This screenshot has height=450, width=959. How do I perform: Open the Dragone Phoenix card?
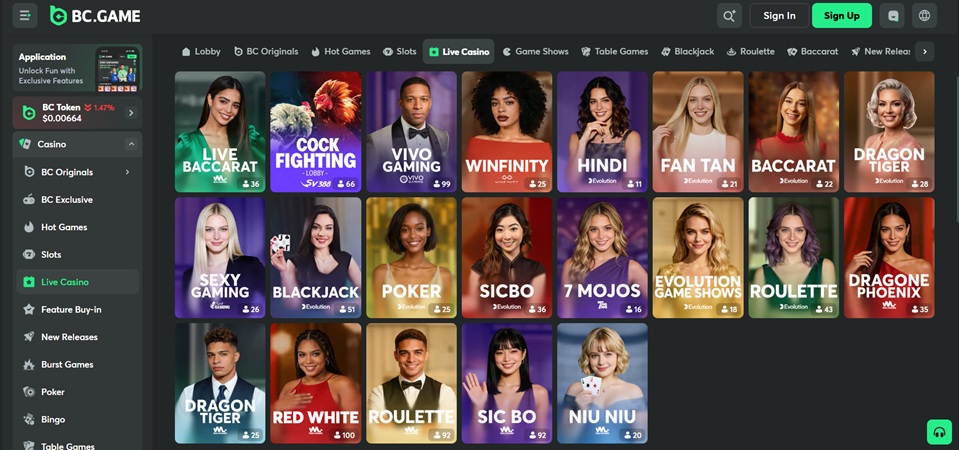(889, 257)
